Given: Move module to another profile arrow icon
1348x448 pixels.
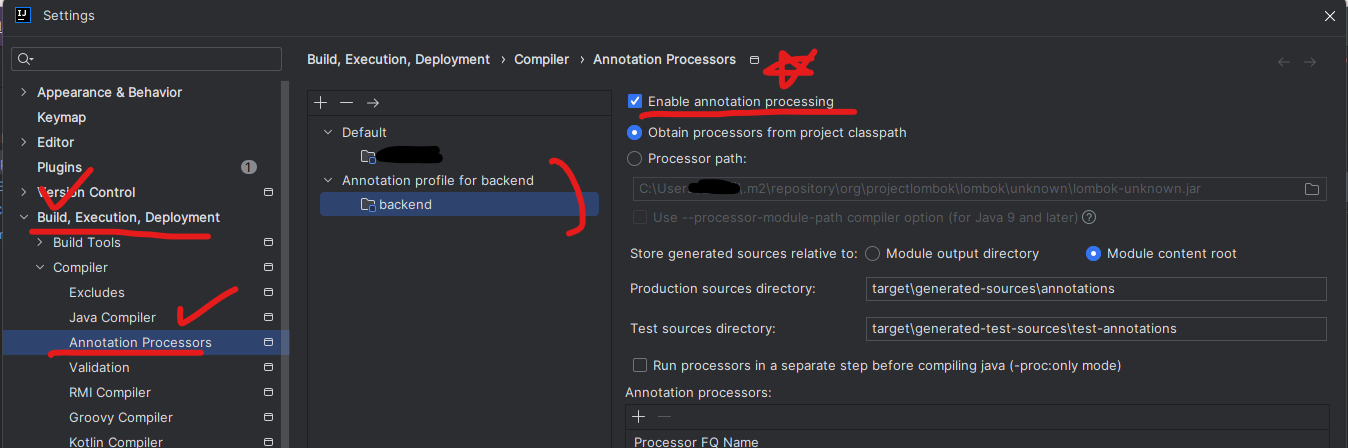Looking at the screenshot, I should pos(373,103).
